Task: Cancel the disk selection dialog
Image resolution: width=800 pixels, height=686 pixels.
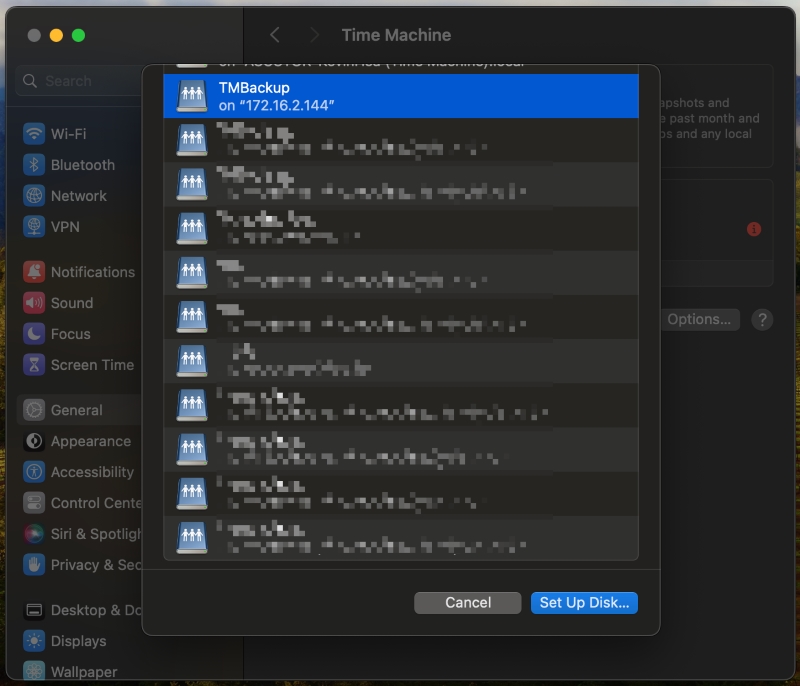Action: (x=468, y=602)
